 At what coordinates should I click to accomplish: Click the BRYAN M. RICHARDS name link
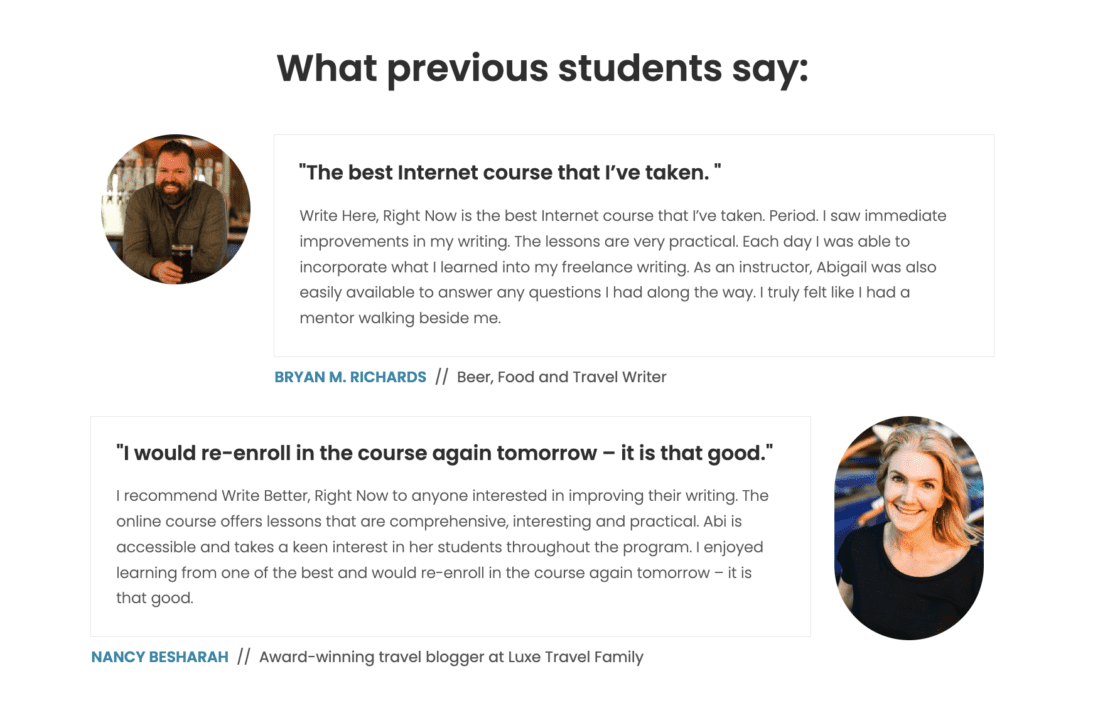[350, 377]
